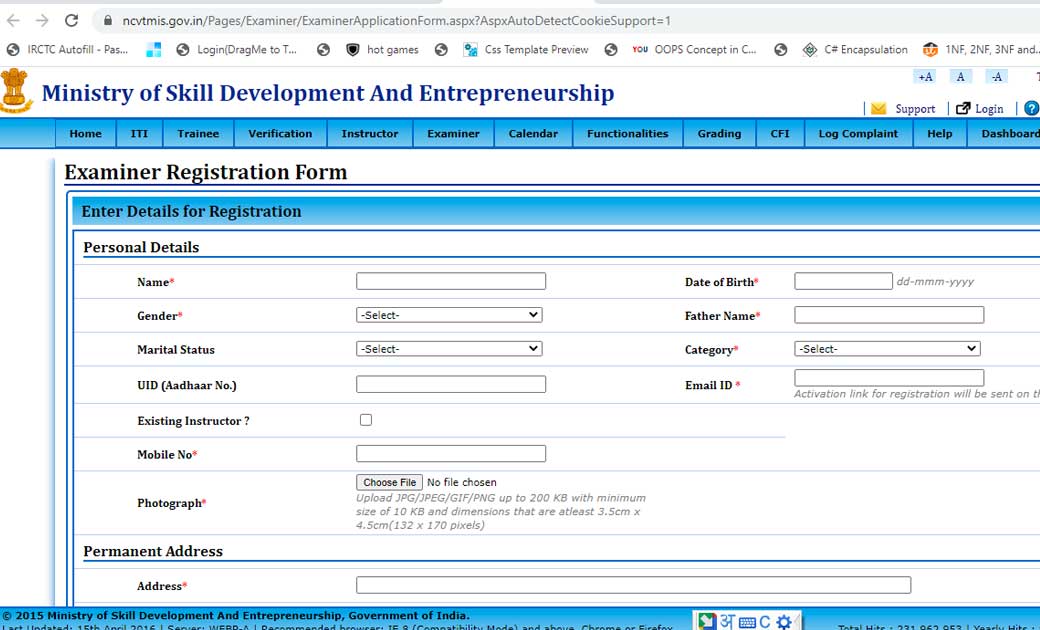Viewport: 1040px width, 630px height.
Task: Open IRCTC Autofill bookmark
Action: click(67, 50)
